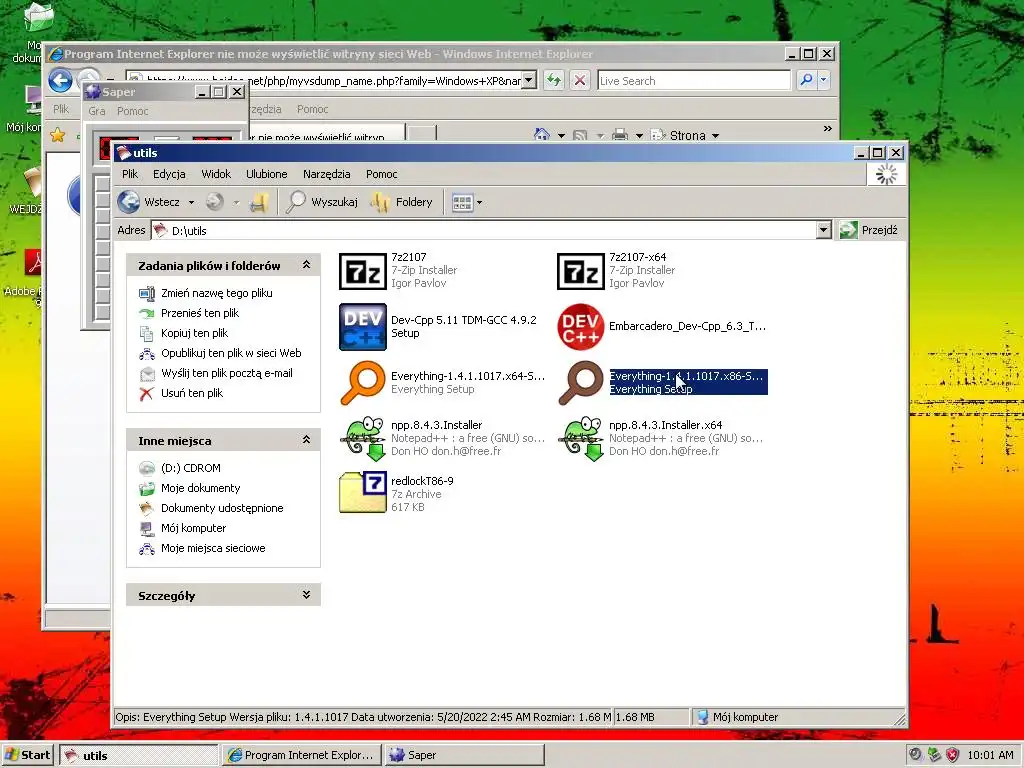Click Wyszukaj search toolbar button
Screen dimensions: 1024x768
point(323,202)
